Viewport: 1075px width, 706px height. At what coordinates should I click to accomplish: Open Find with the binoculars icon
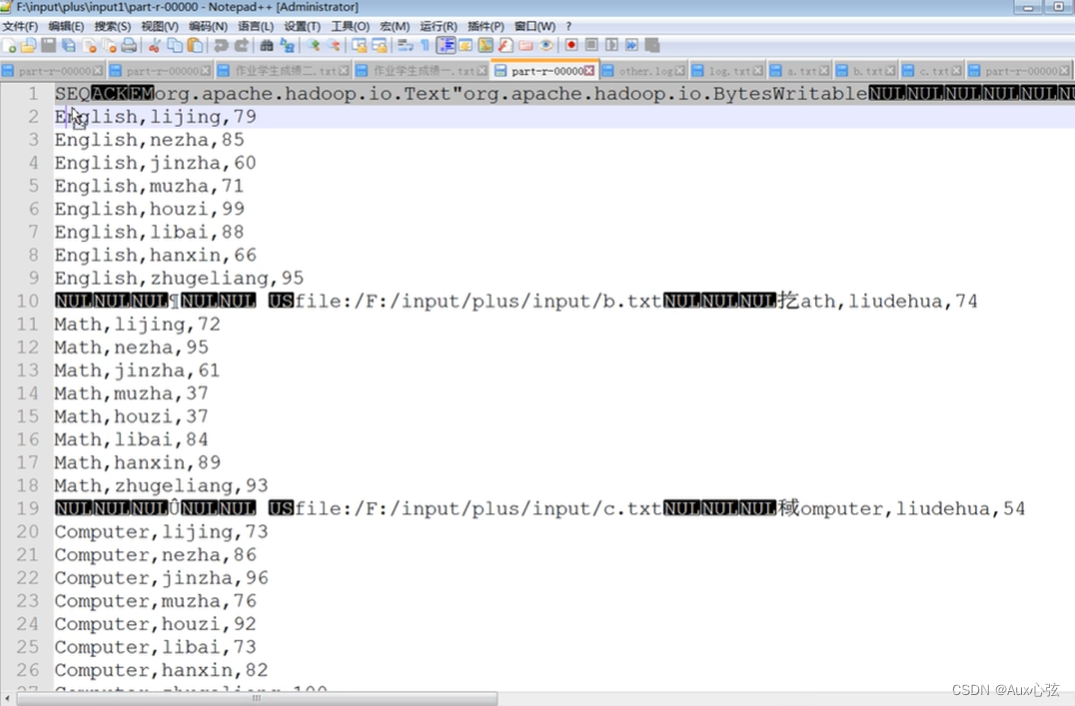266,44
